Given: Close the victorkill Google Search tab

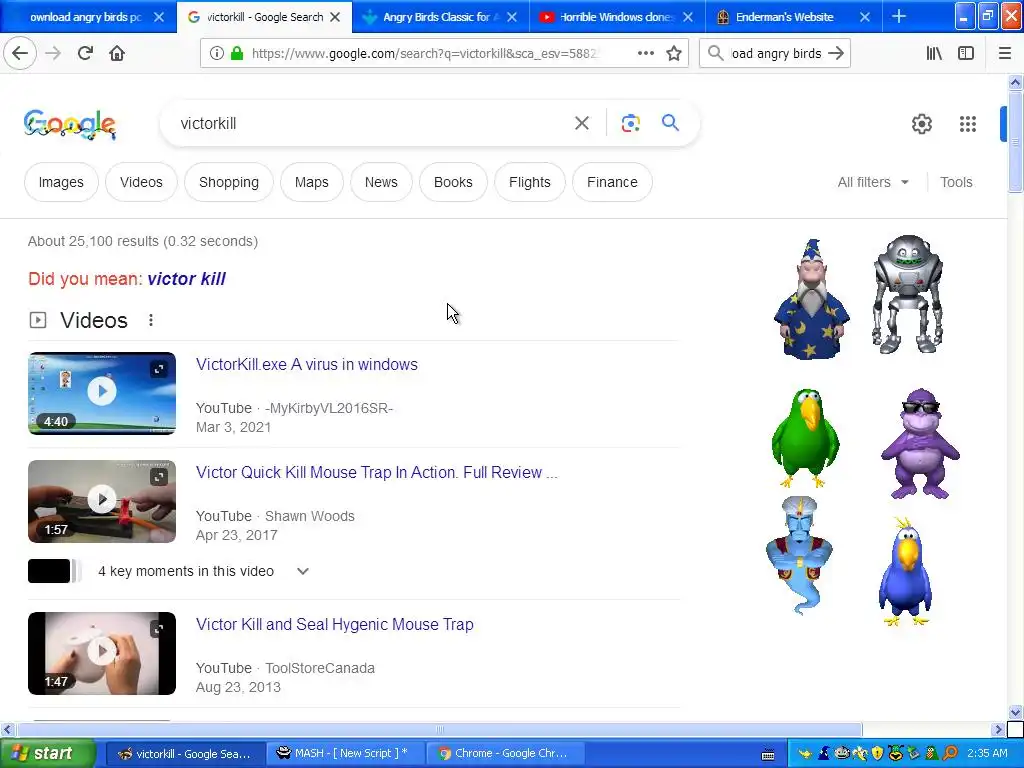Looking at the screenshot, I should 335,17.
